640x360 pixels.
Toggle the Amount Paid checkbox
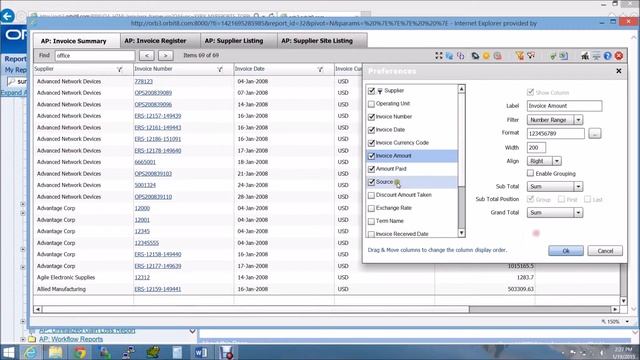(x=371, y=169)
